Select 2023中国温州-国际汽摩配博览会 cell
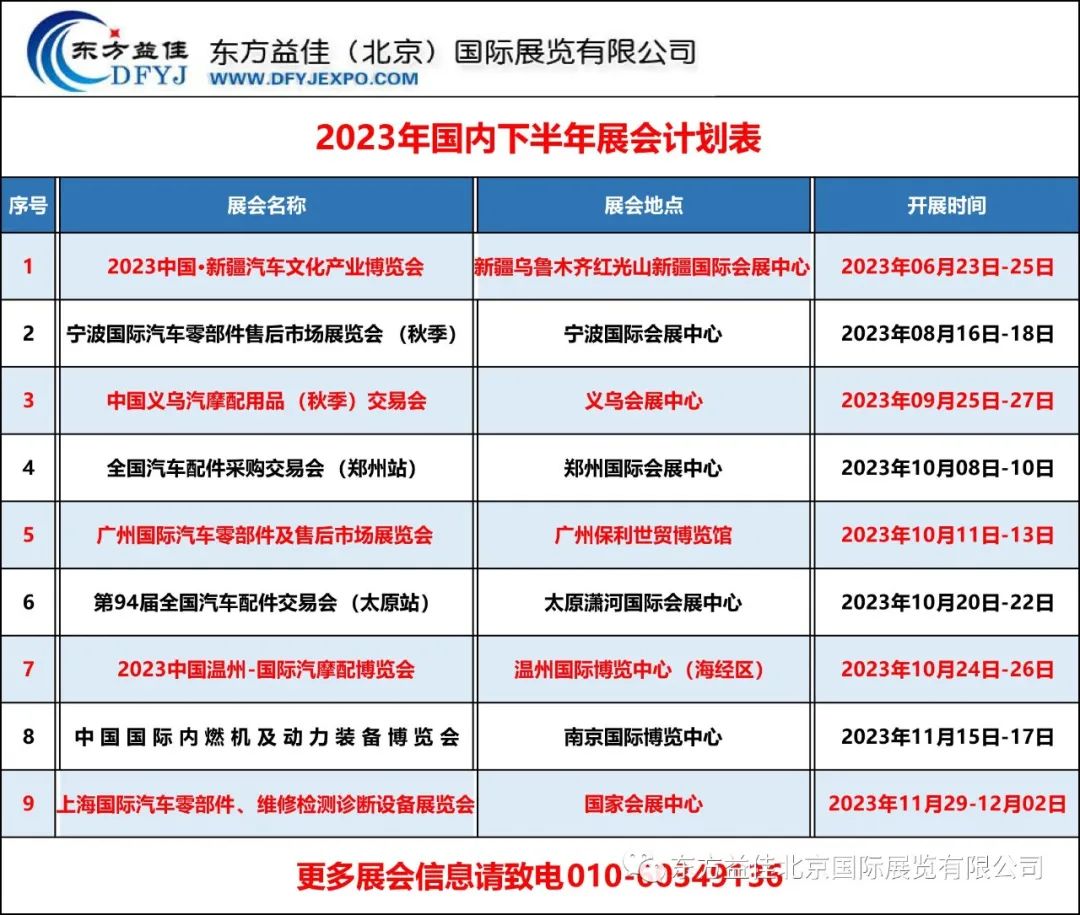 pyautogui.click(x=266, y=669)
